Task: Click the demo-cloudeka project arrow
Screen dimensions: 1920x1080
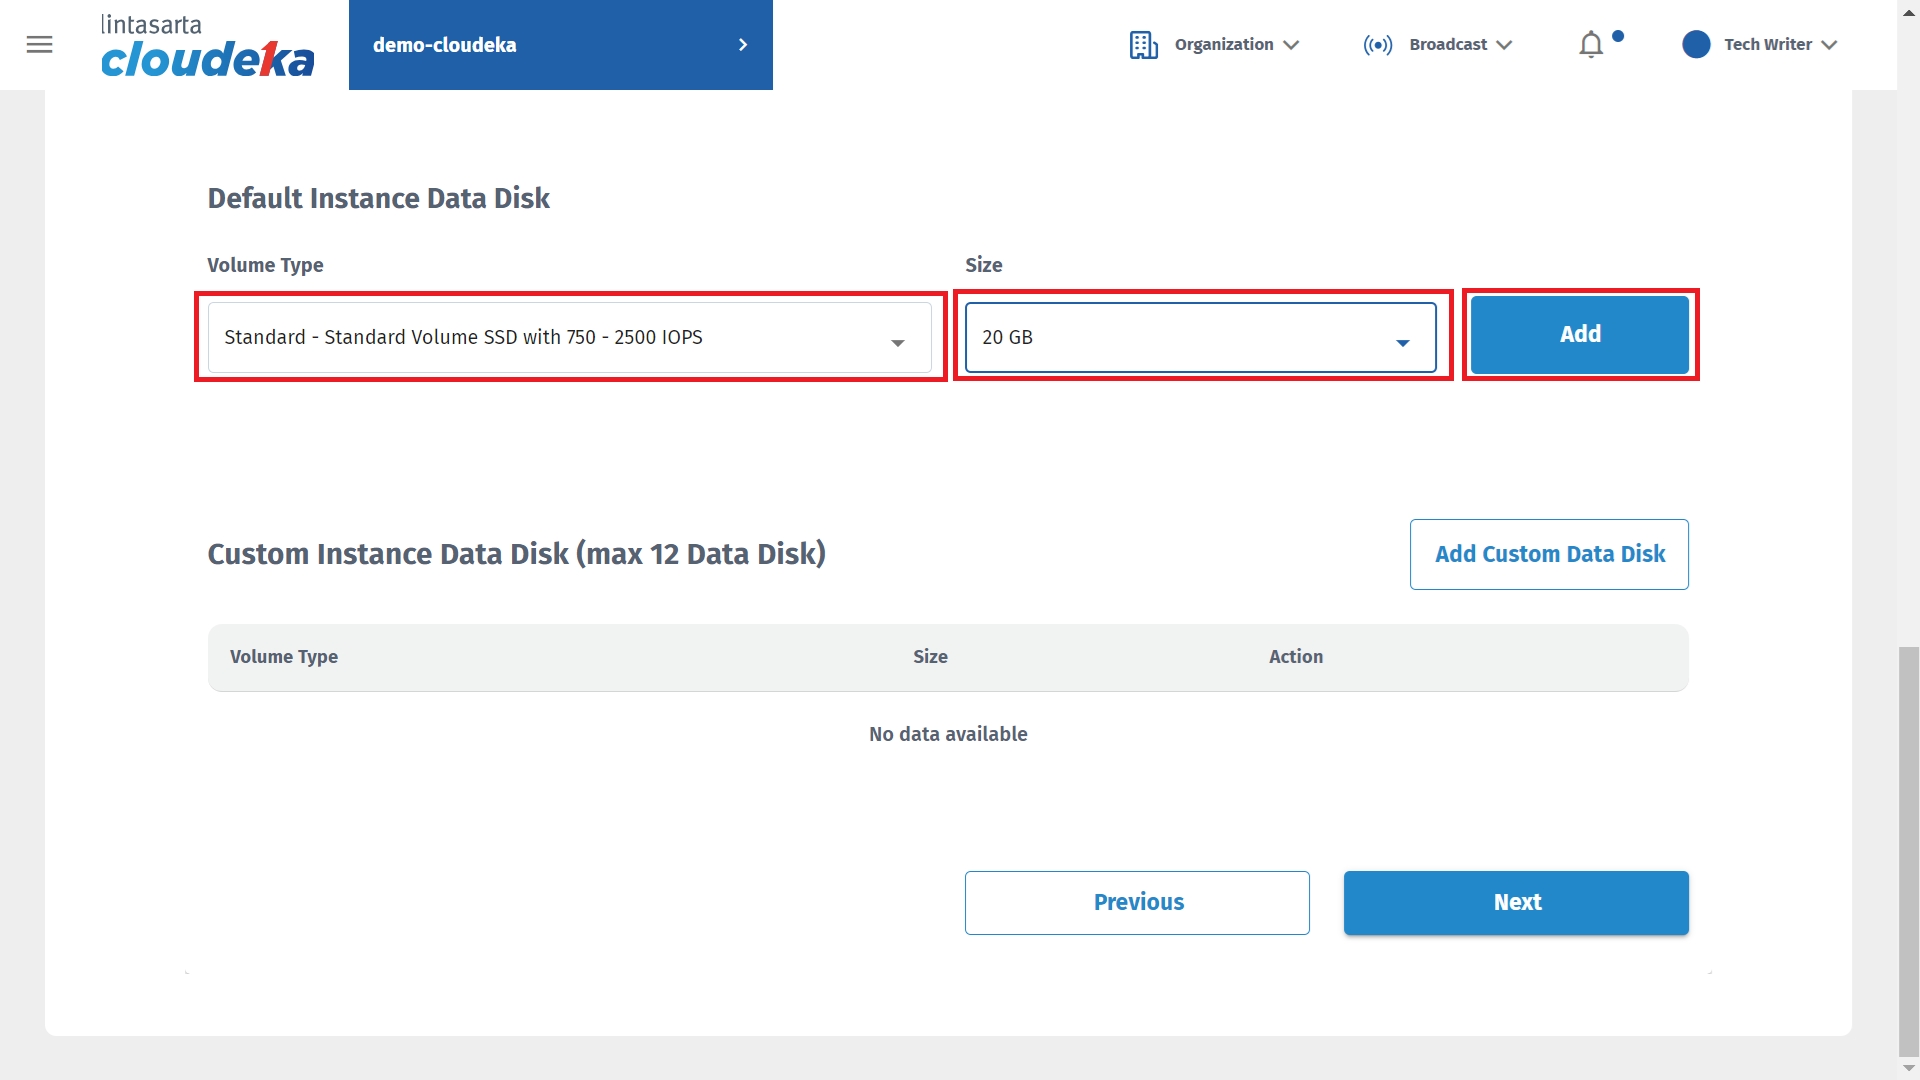Action: (743, 45)
